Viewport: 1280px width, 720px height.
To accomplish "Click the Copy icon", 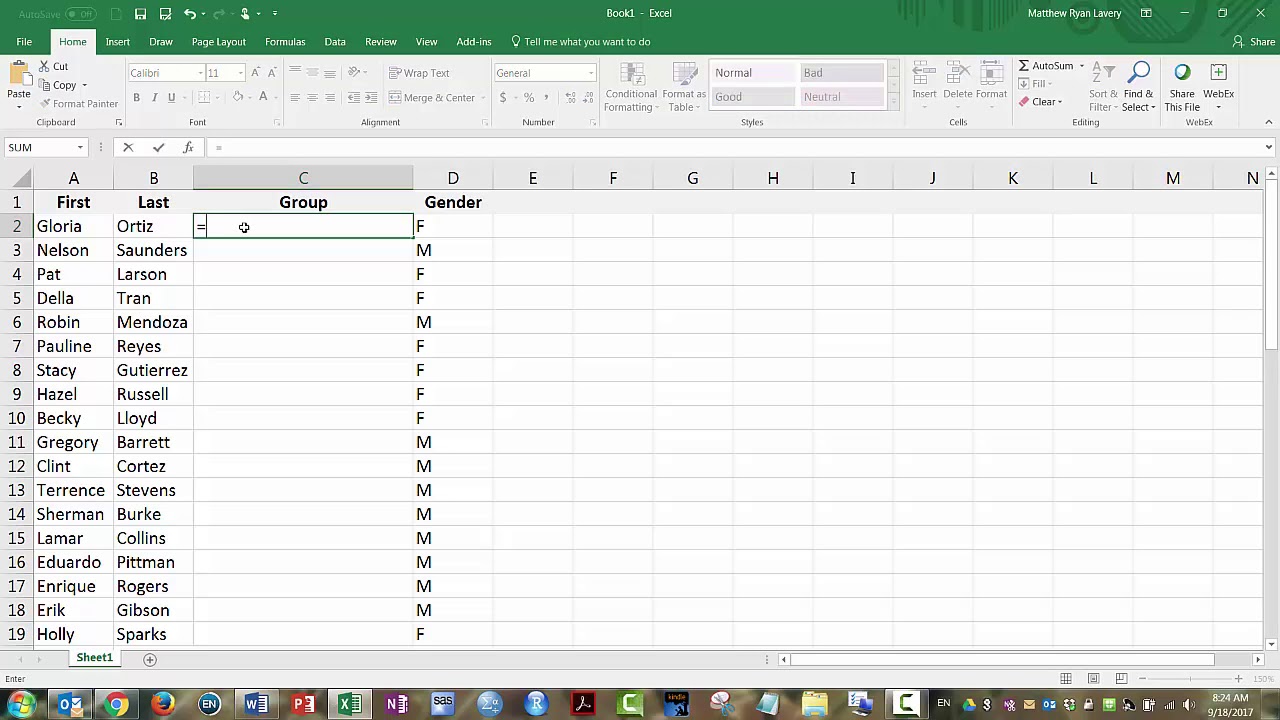I will [x=45, y=85].
